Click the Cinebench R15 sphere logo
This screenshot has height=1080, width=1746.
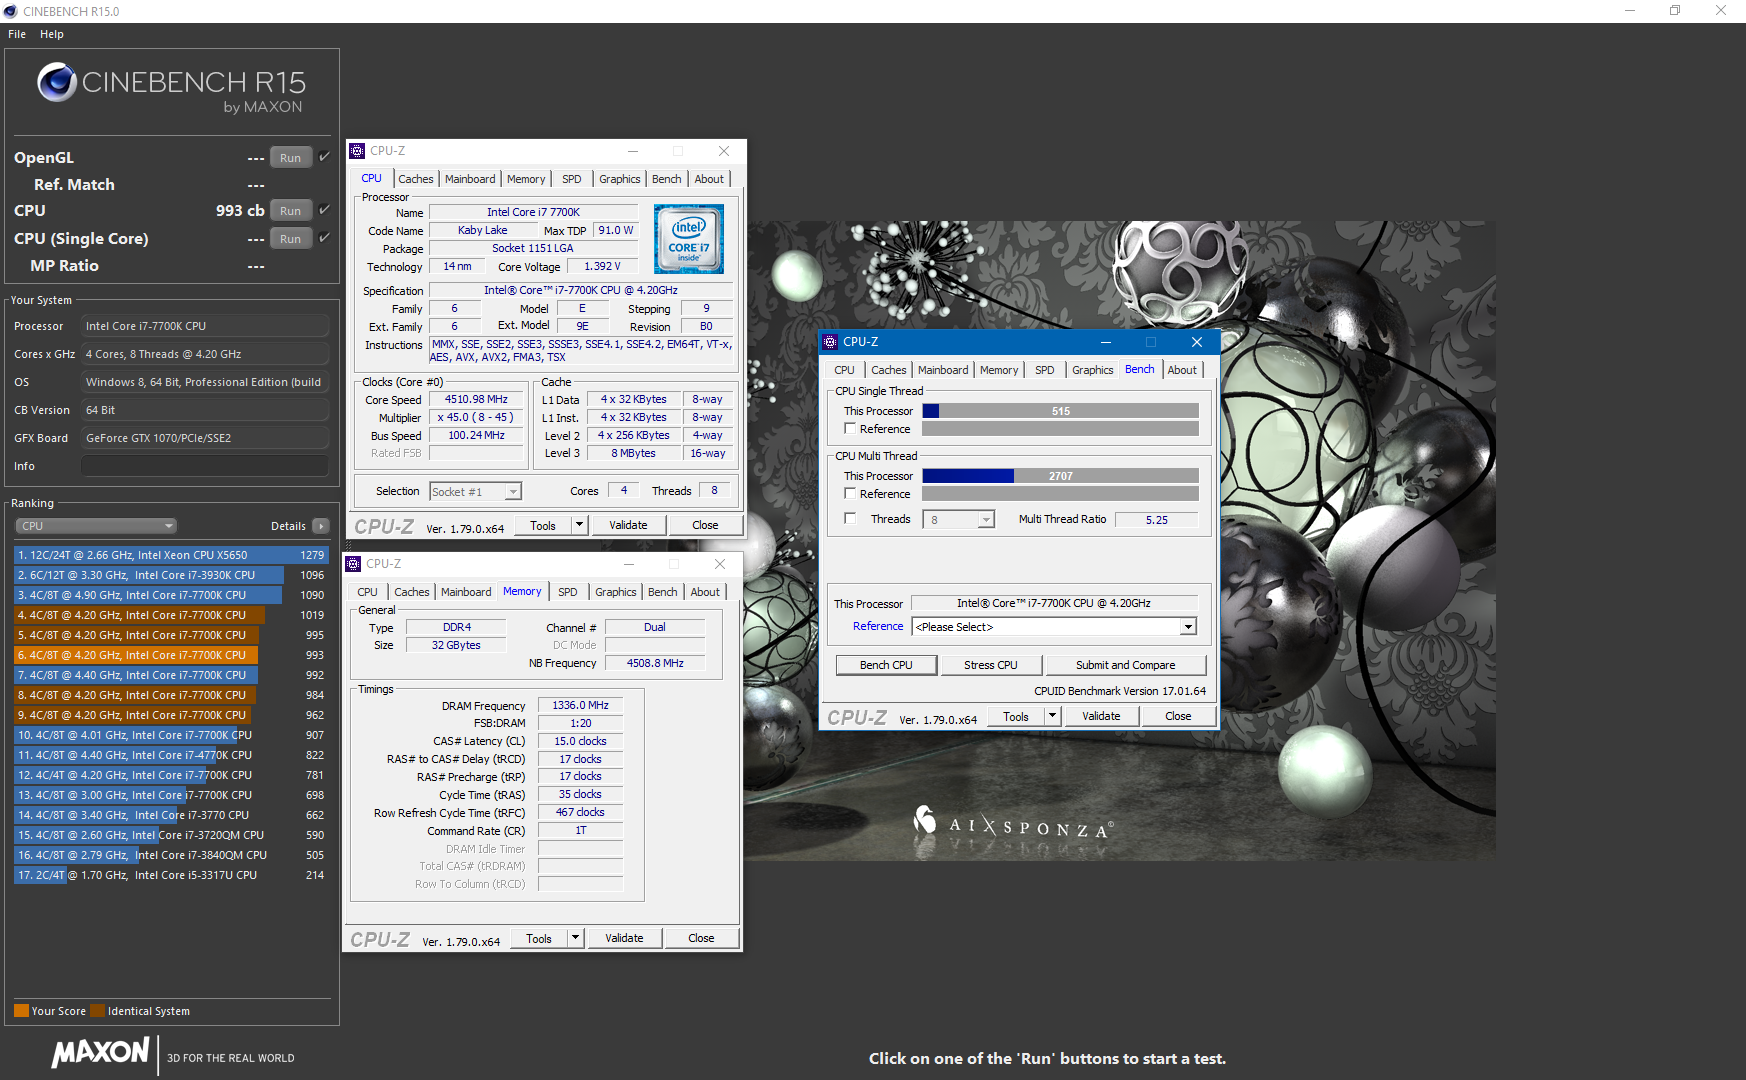pyautogui.click(x=57, y=82)
